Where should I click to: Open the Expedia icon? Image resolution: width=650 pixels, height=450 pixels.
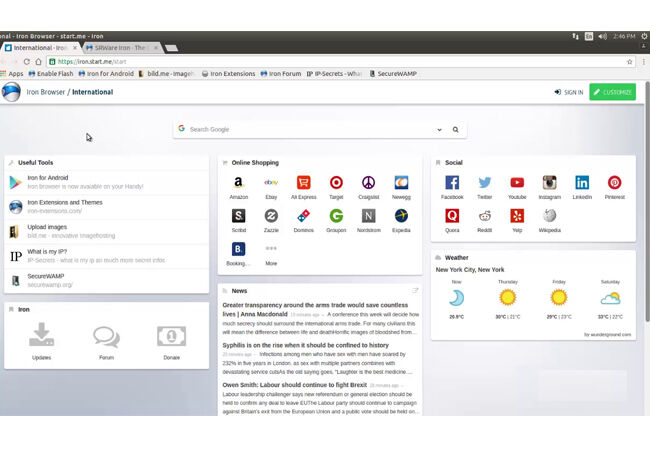coord(401,216)
